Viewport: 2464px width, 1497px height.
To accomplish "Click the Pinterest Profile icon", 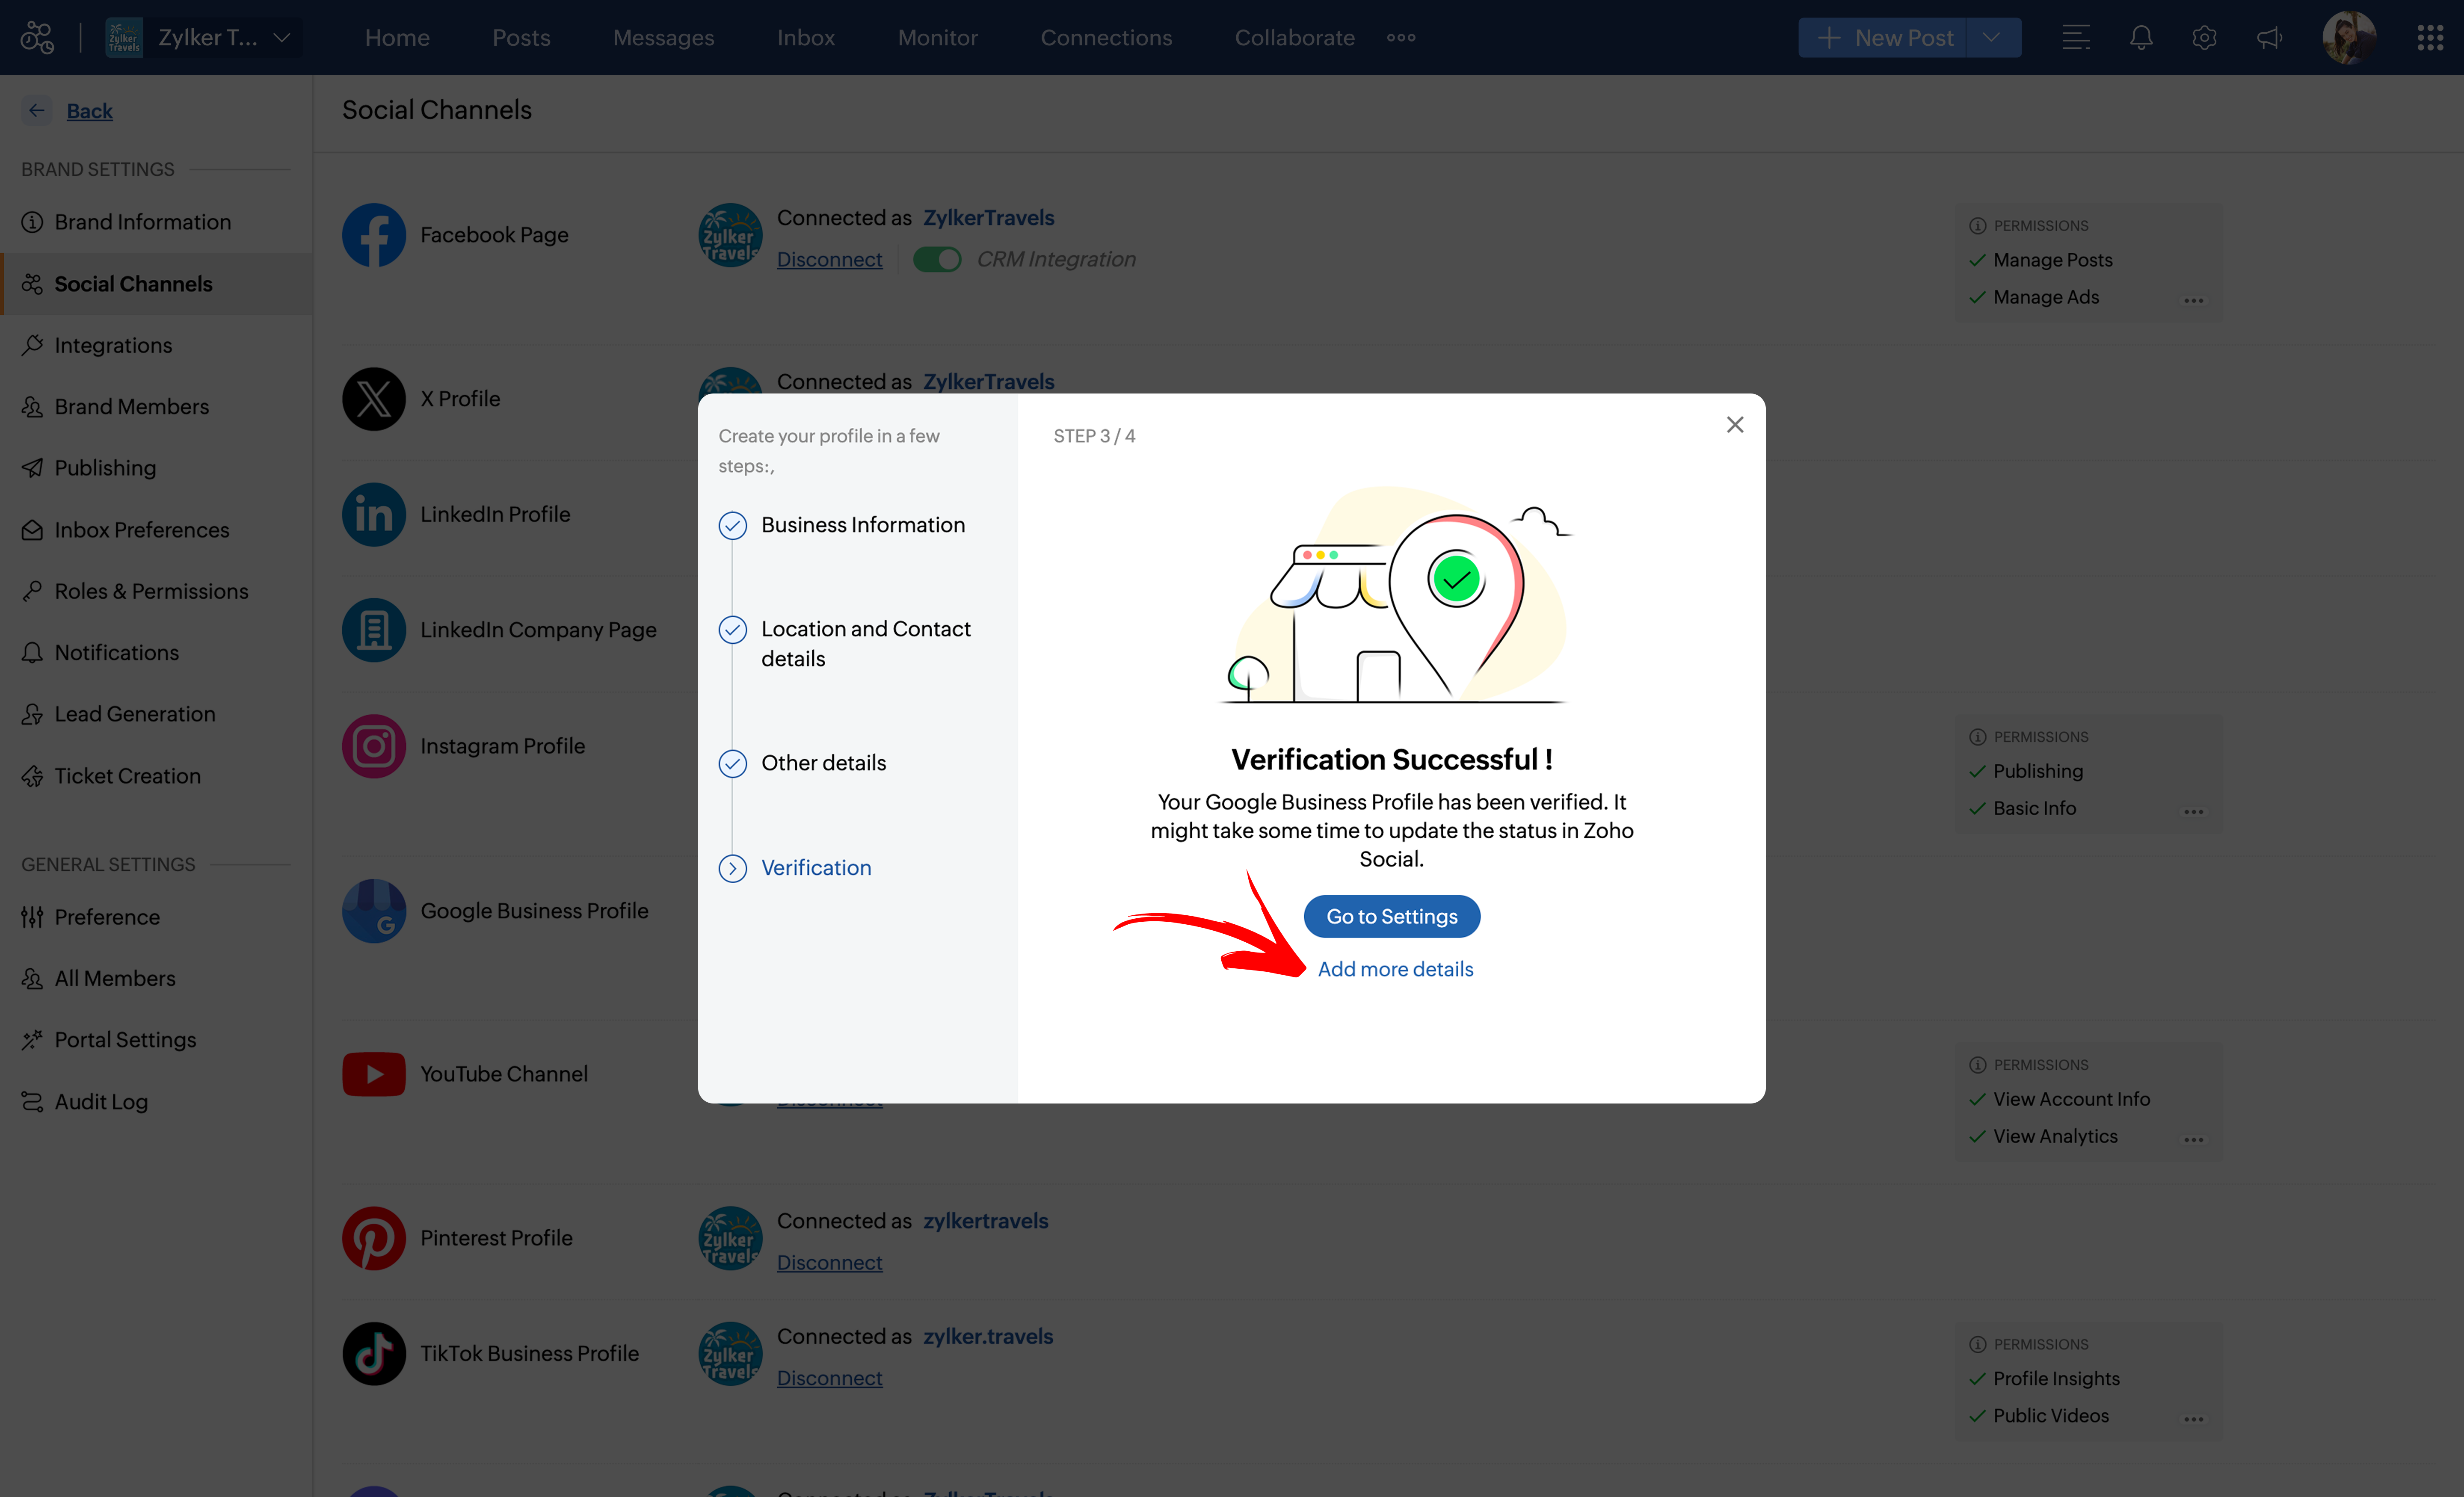I will [x=374, y=1238].
